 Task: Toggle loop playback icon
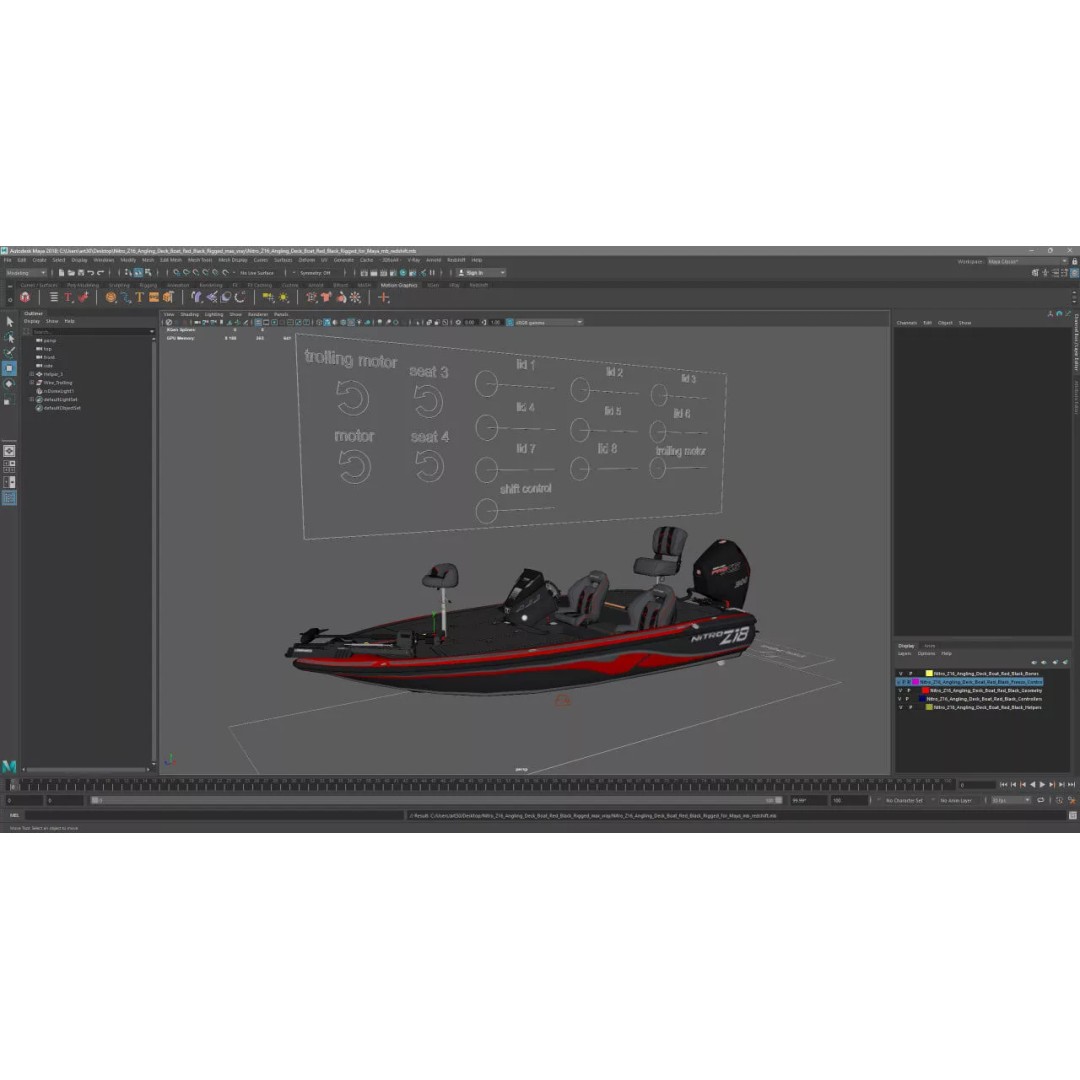[1040, 800]
